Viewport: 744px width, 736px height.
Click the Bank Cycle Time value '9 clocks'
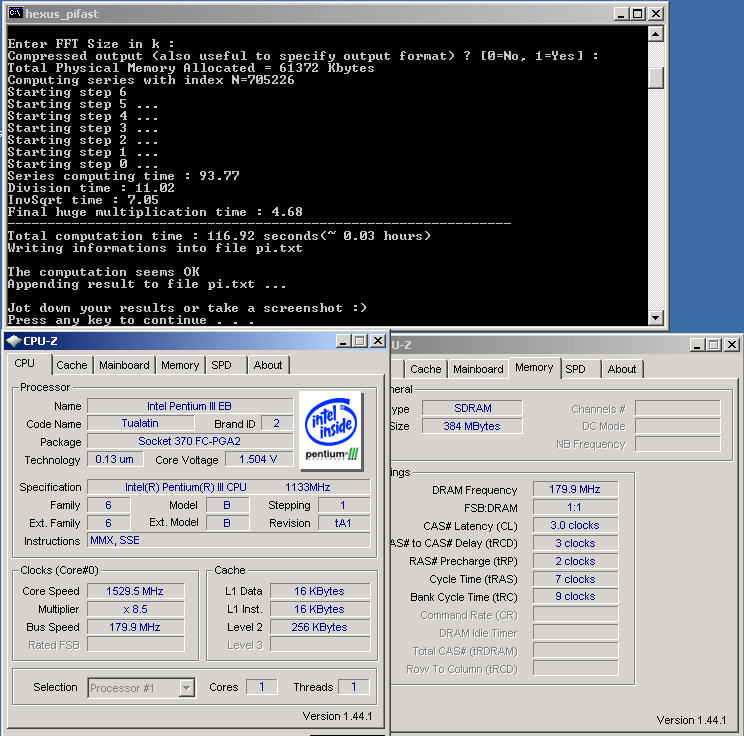[x=576, y=596]
